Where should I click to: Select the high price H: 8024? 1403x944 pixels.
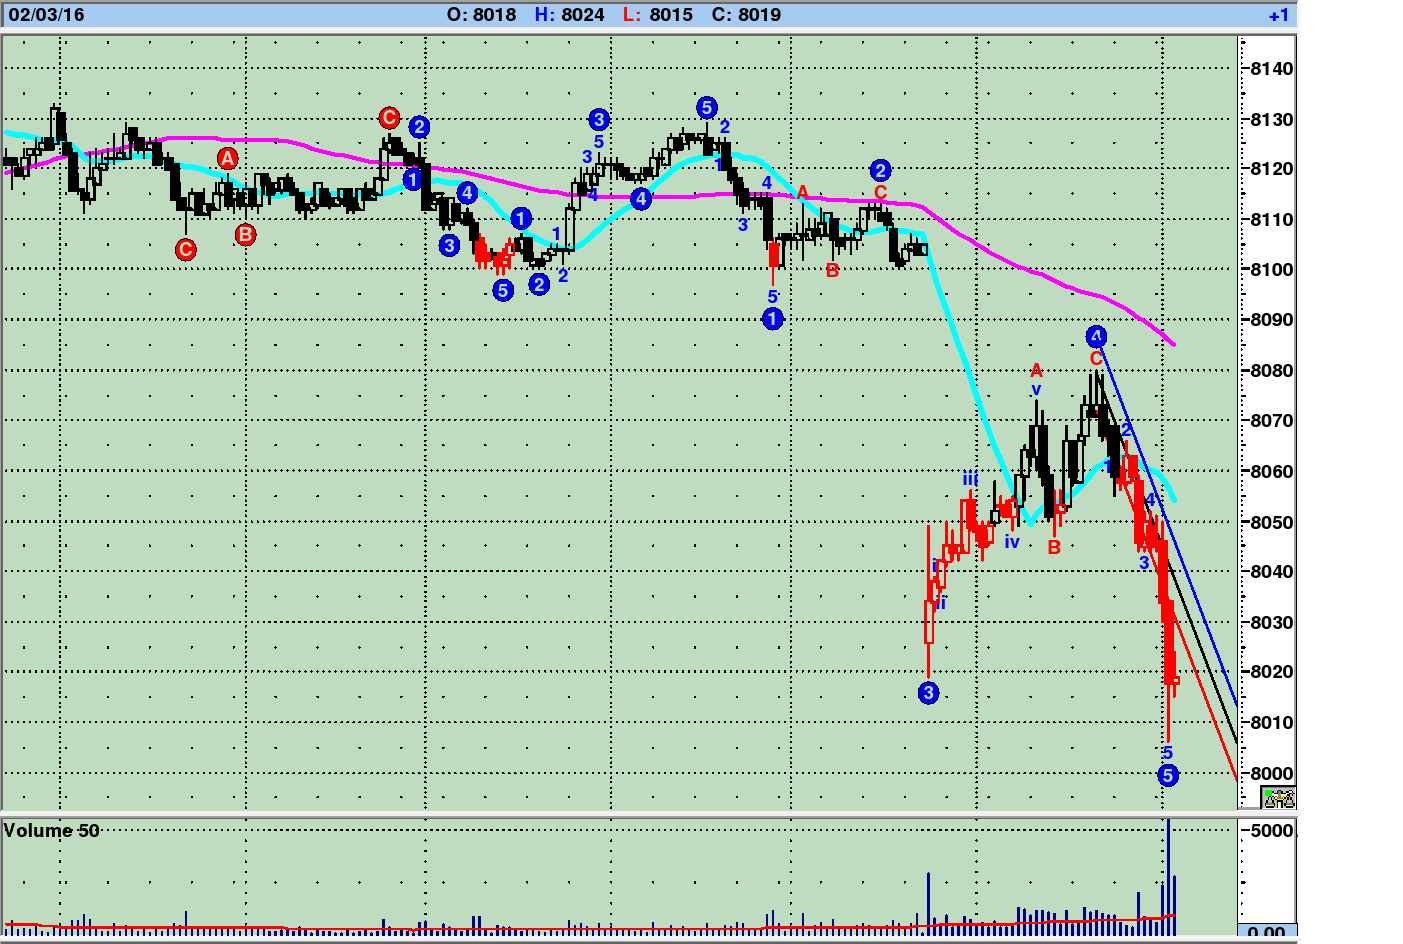click(x=569, y=15)
